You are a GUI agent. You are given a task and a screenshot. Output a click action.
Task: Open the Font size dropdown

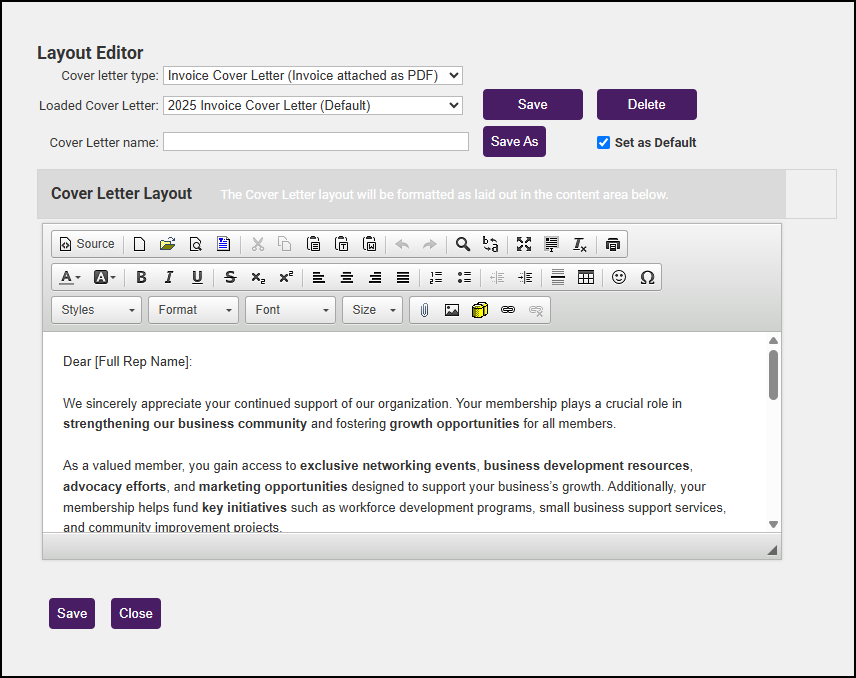click(372, 310)
